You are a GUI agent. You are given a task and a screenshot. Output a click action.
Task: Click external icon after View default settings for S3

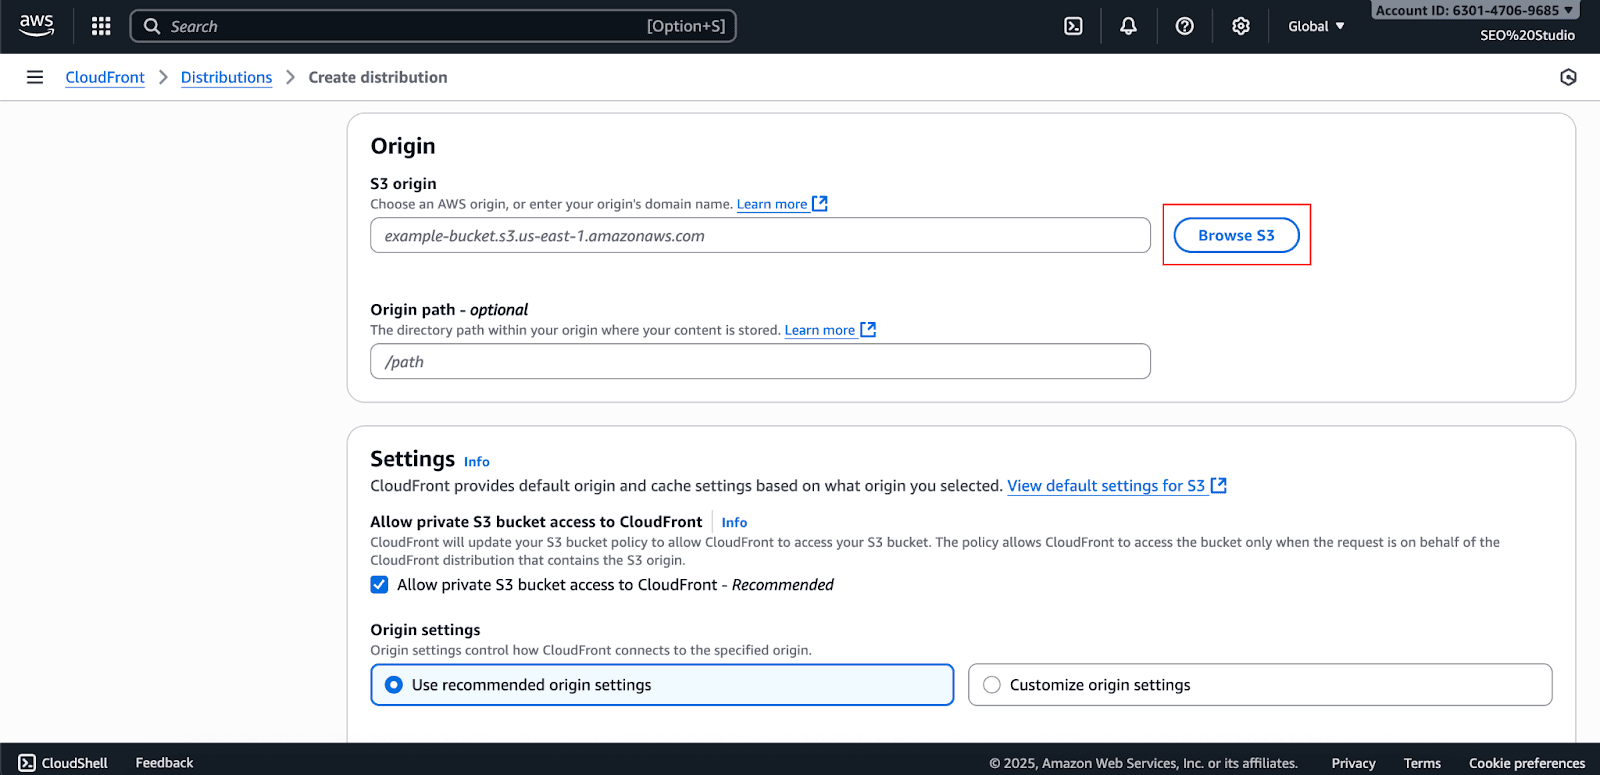1219,485
